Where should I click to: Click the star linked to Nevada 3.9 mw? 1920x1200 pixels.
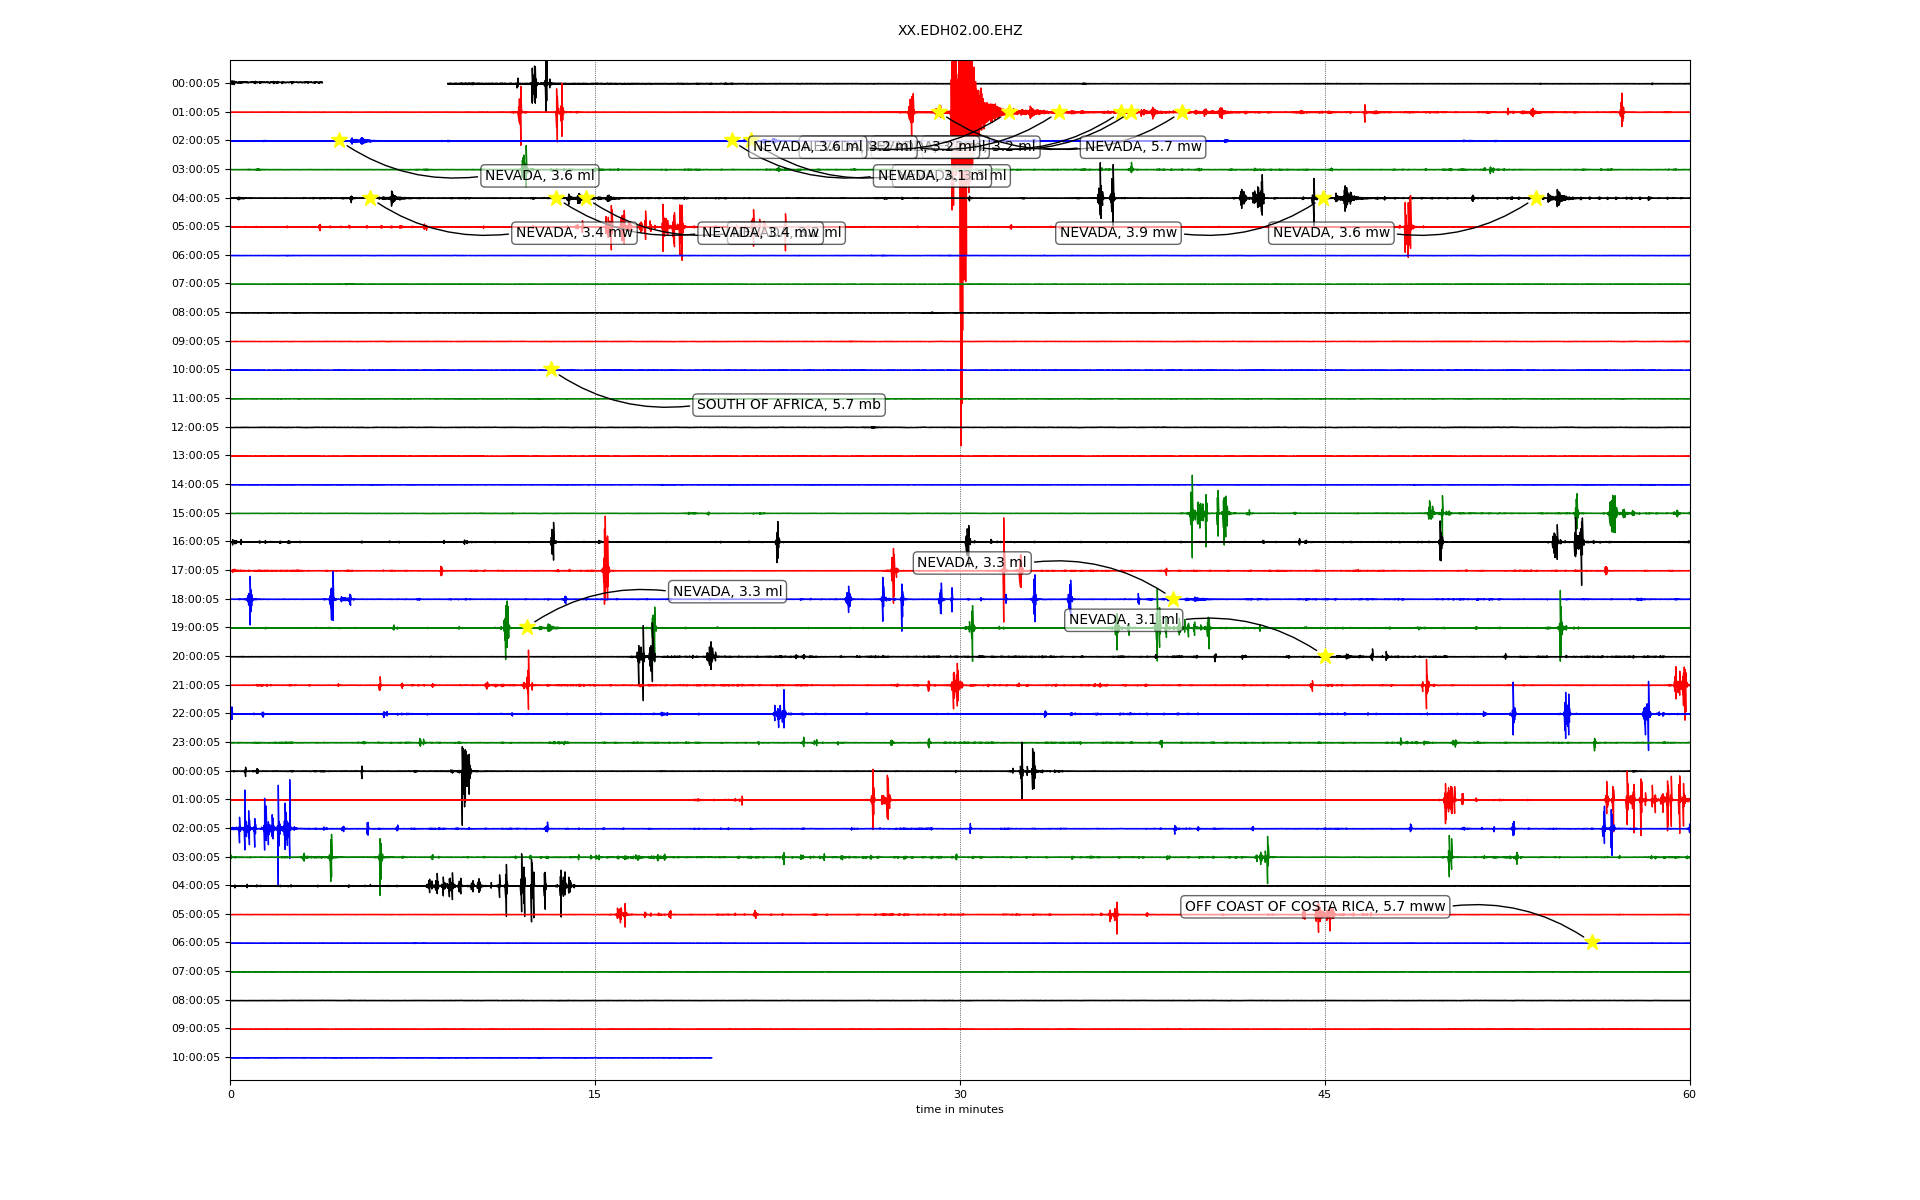pos(1323,198)
